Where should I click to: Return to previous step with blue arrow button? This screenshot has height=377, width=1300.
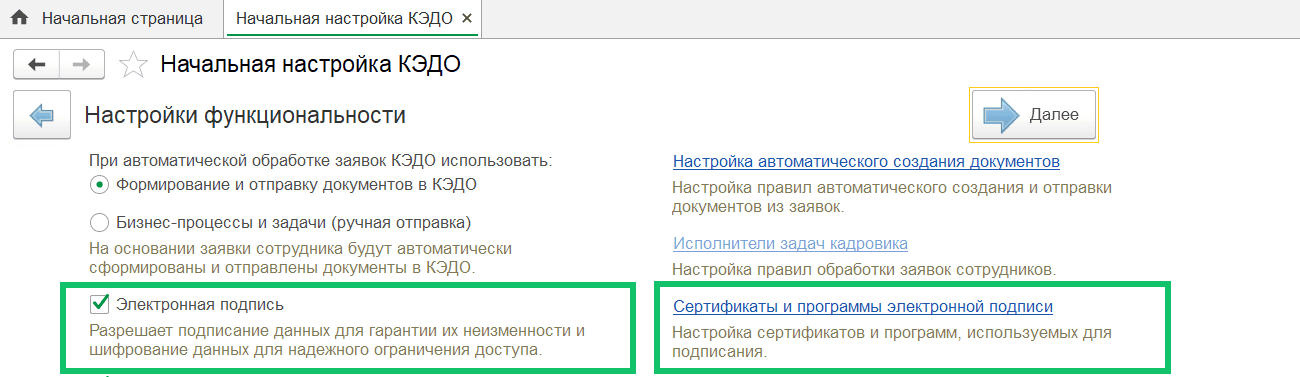pyautogui.click(x=41, y=115)
